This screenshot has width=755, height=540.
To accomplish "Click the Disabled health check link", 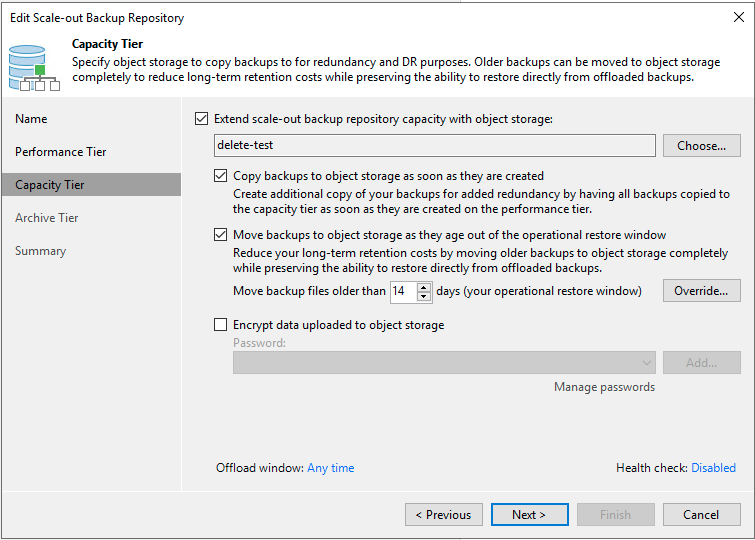I will click(713, 468).
